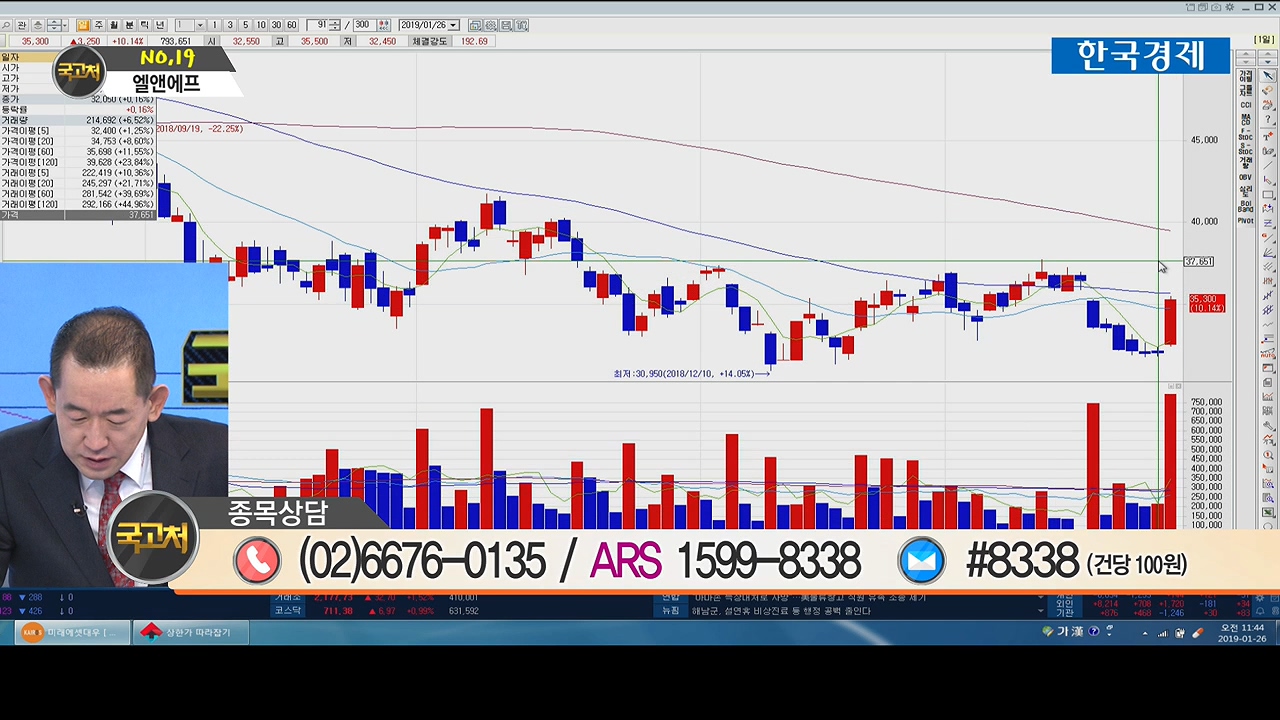Click the 30 interval button

tap(276, 25)
